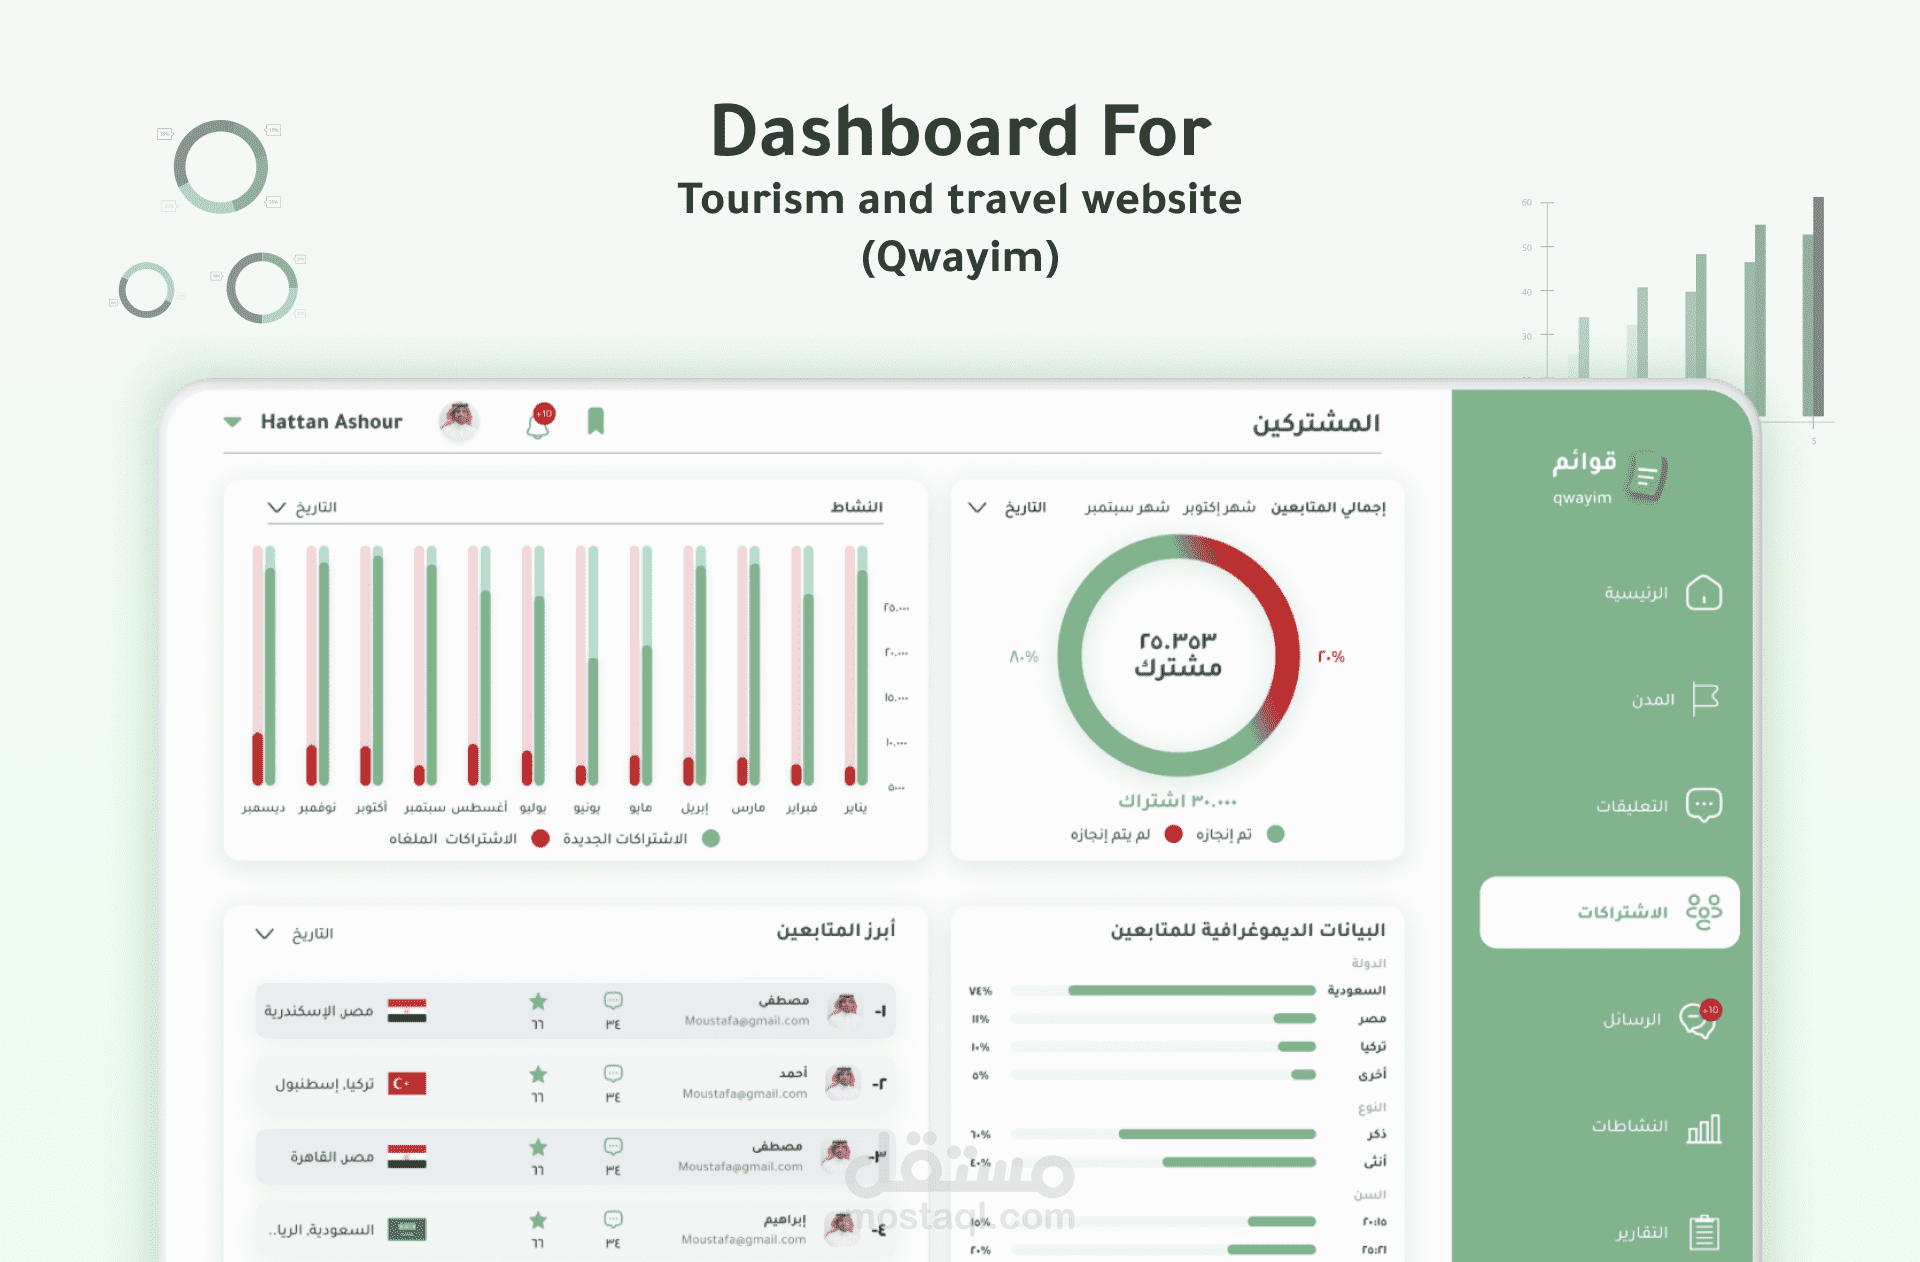
Task: Click comment icon in مصر القاهرة row
Action: [x=613, y=1147]
